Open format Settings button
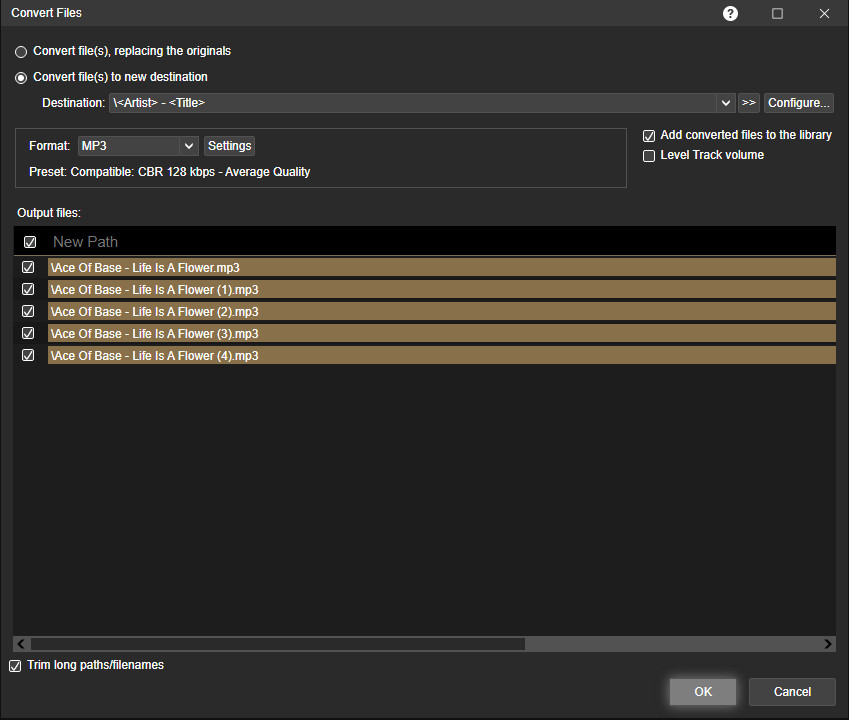 [x=229, y=146]
